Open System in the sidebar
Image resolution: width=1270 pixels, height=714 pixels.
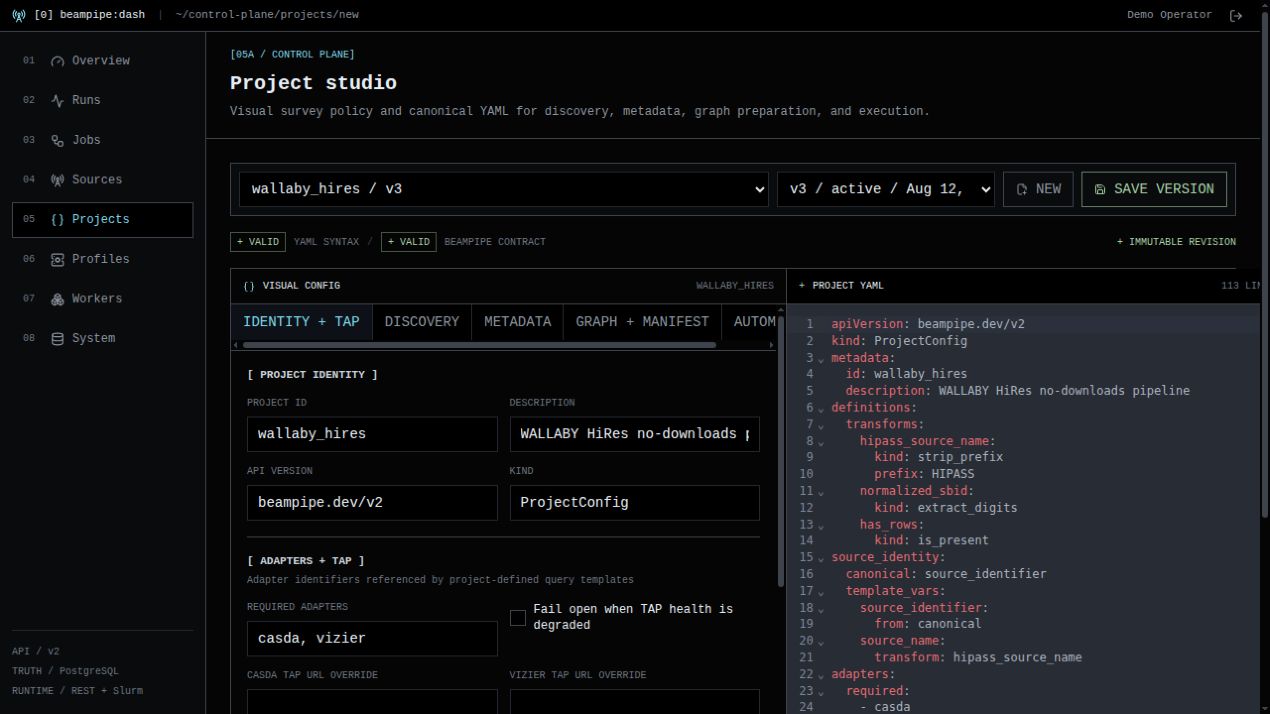pyautogui.click(x=102, y=339)
